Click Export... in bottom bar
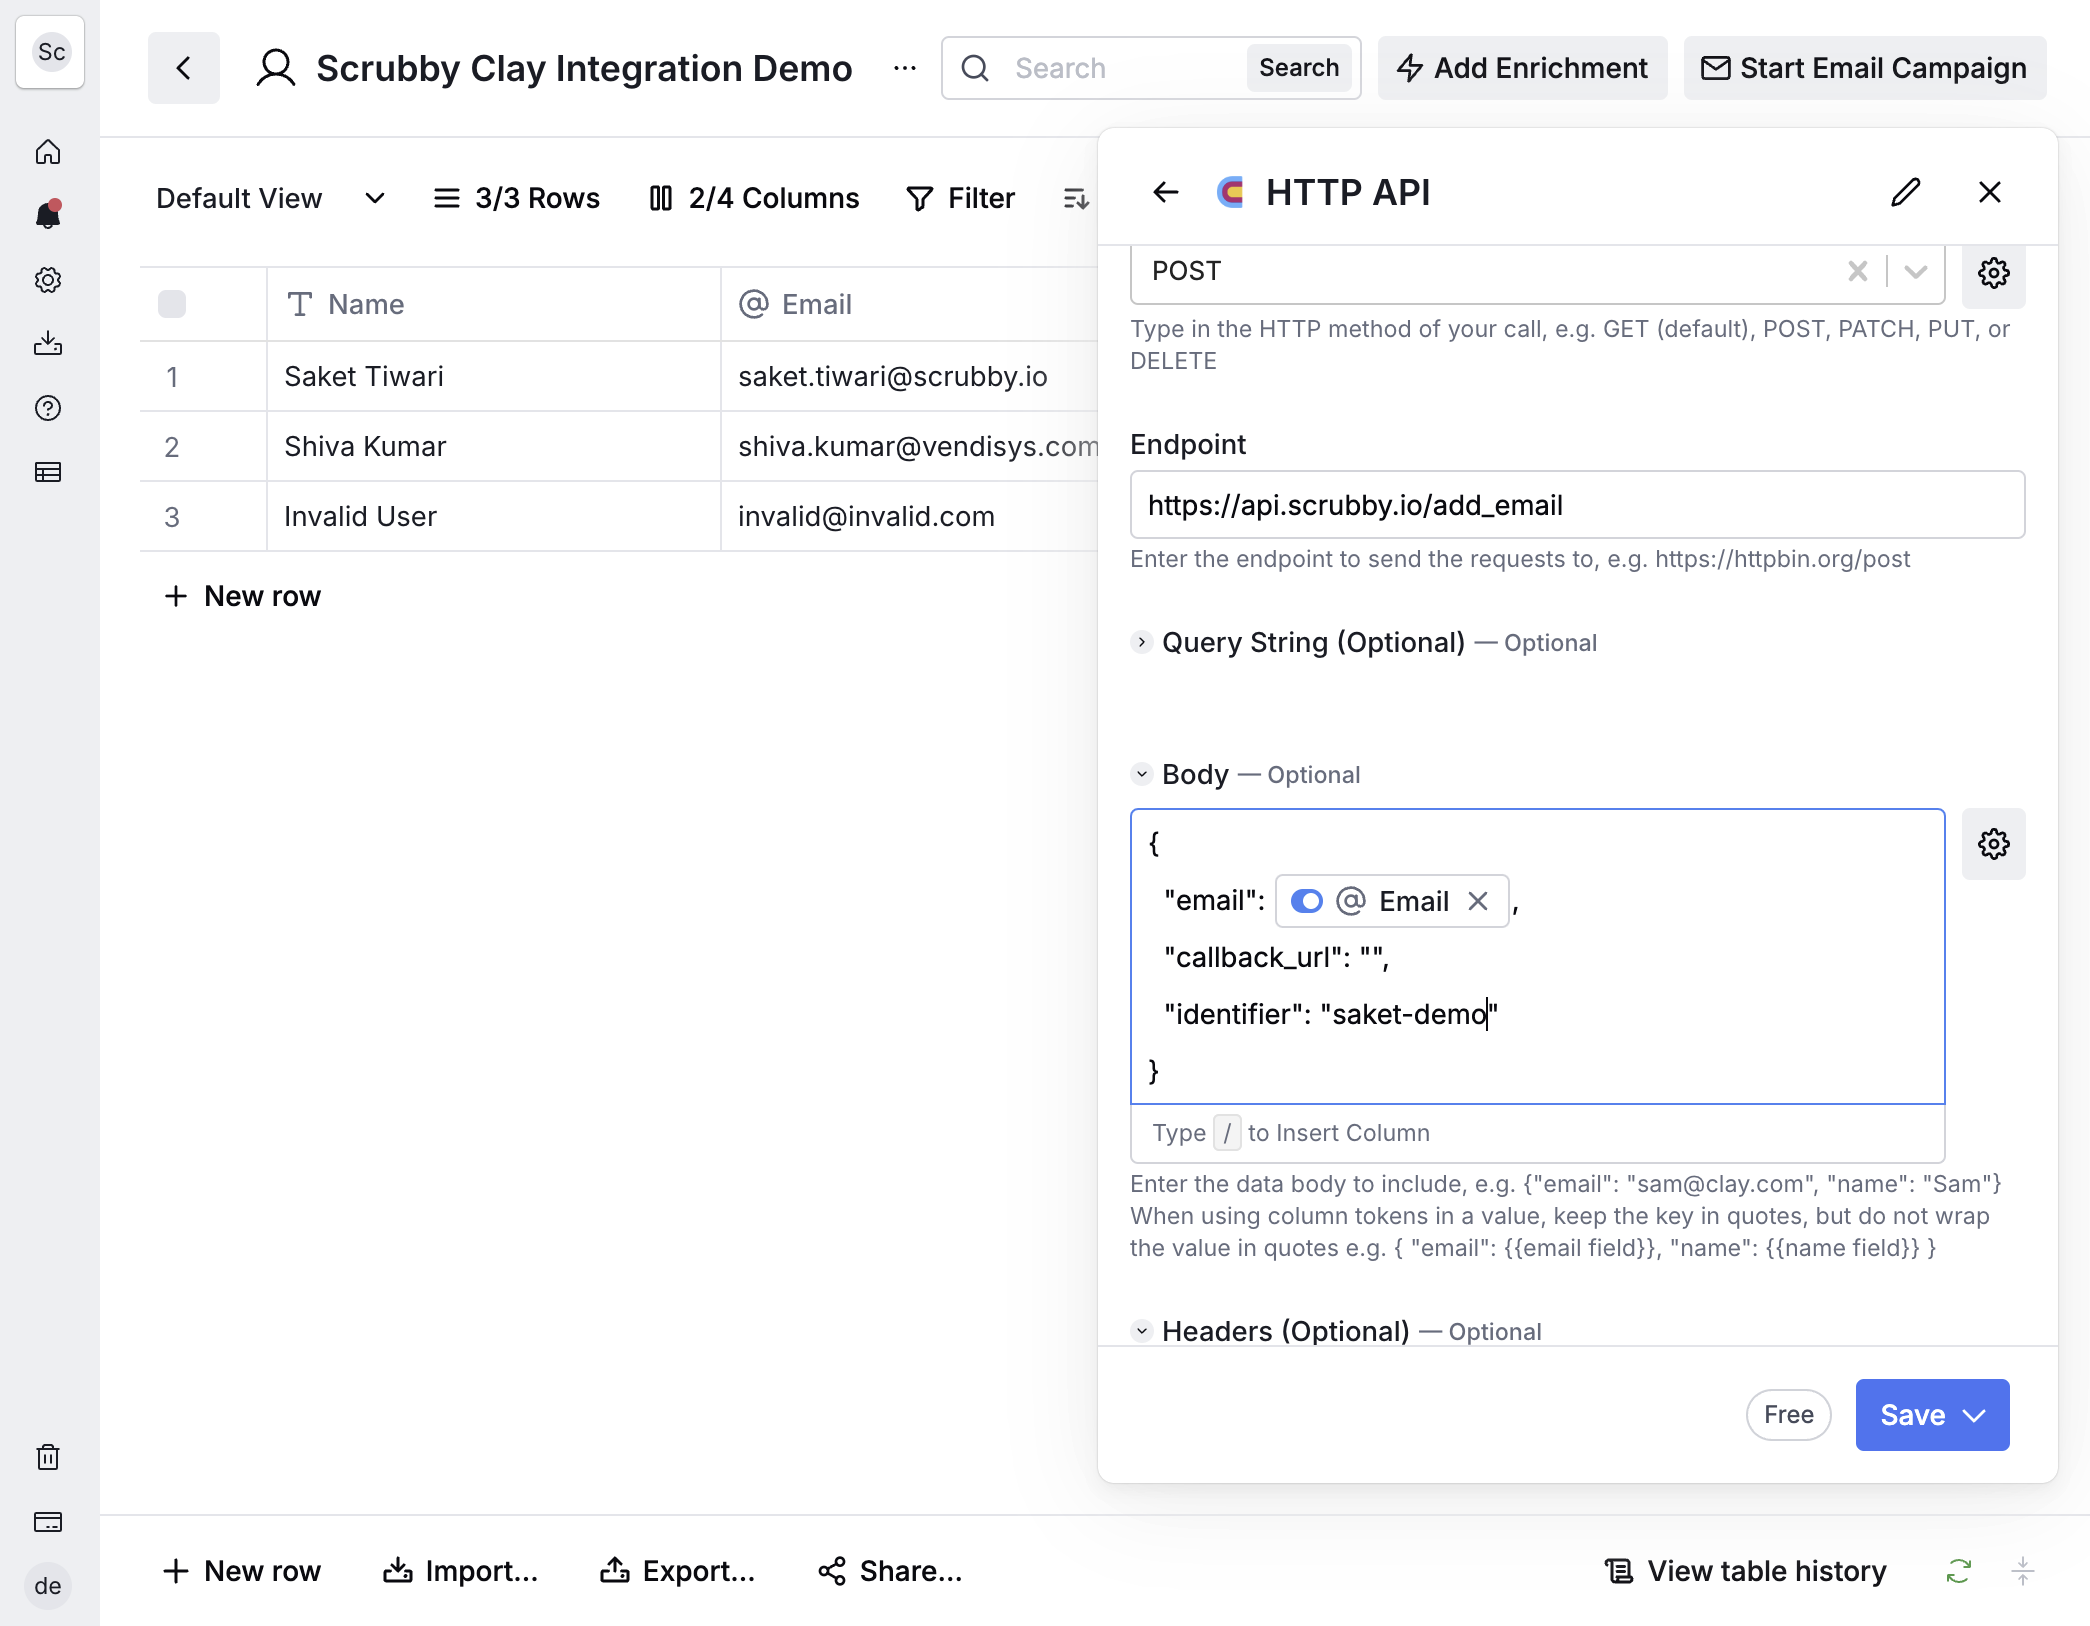2090x1626 pixels. point(677,1571)
